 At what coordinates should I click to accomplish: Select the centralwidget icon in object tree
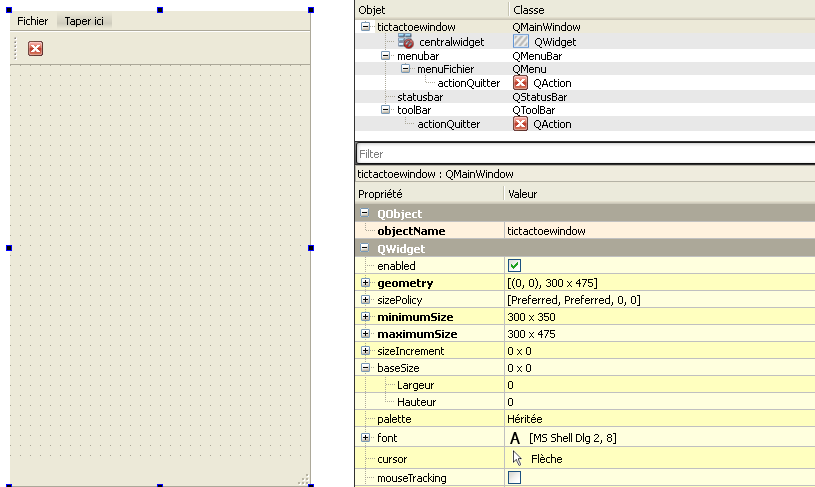click(406, 42)
